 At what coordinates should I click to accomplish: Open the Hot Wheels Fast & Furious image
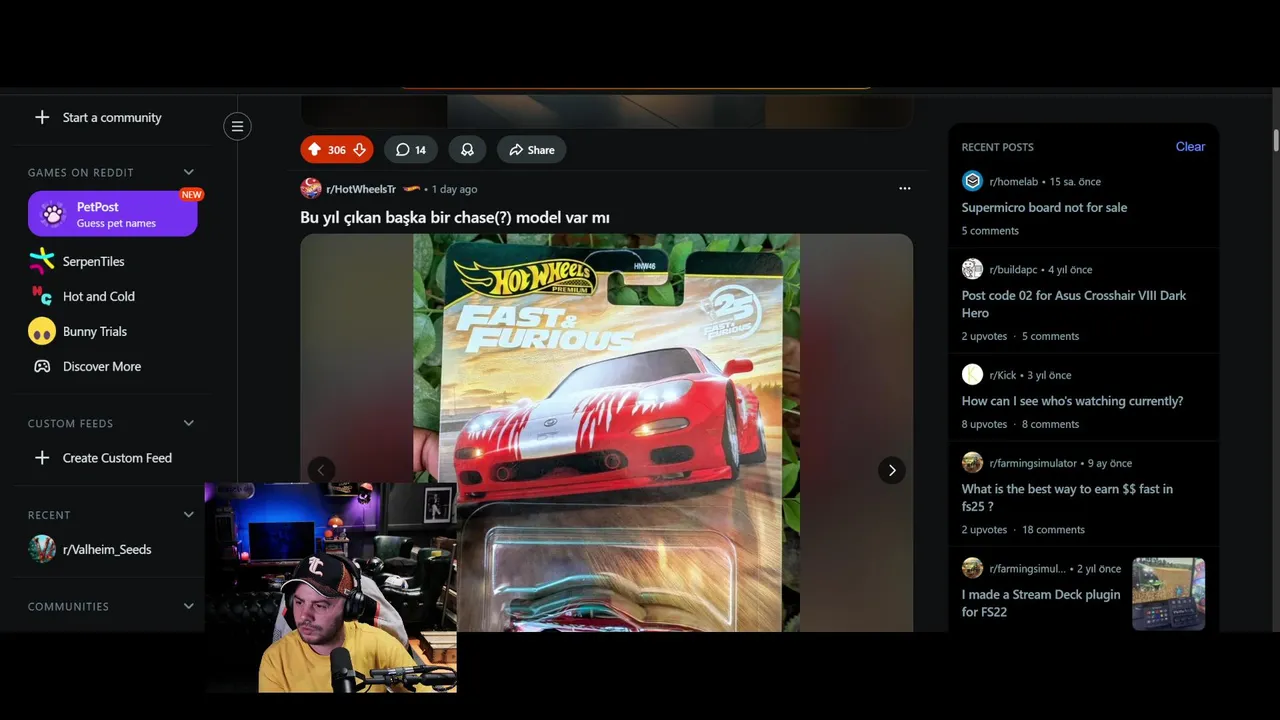[607, 433]
